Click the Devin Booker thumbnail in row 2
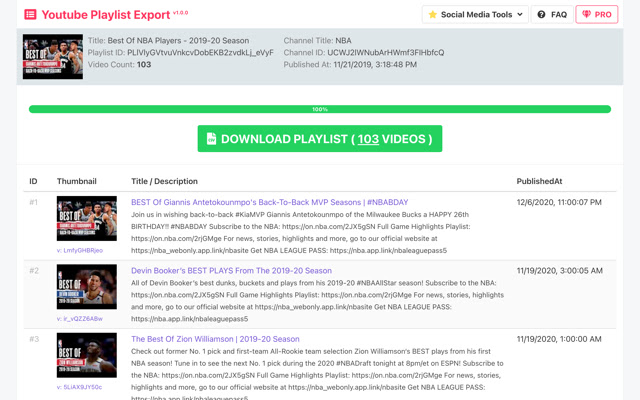Viewport: 640px width, 400px height. point(87,287)
